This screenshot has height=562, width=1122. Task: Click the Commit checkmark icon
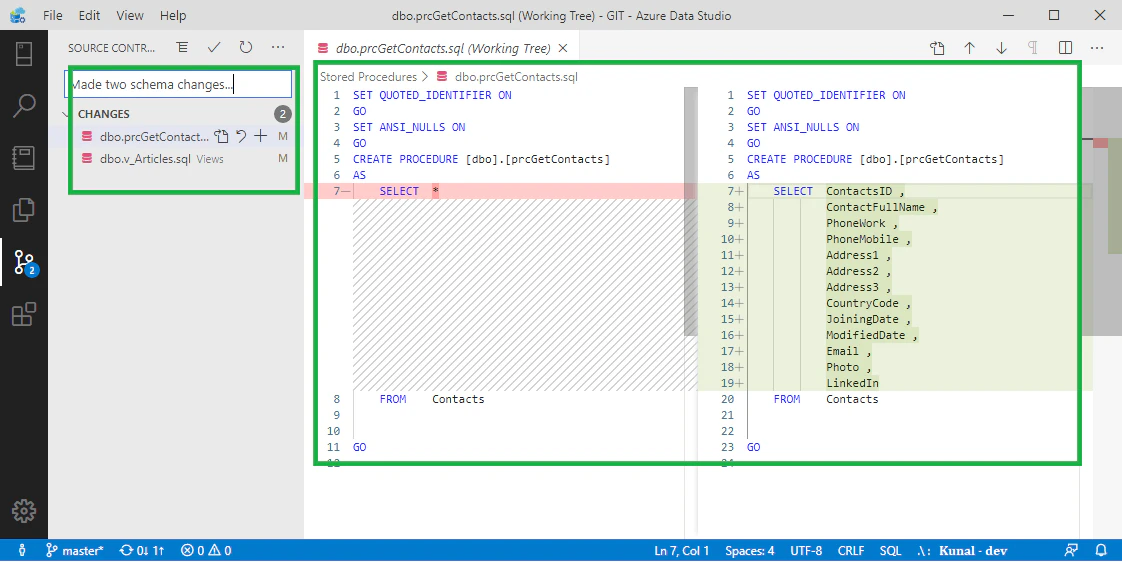click(214, 47)
